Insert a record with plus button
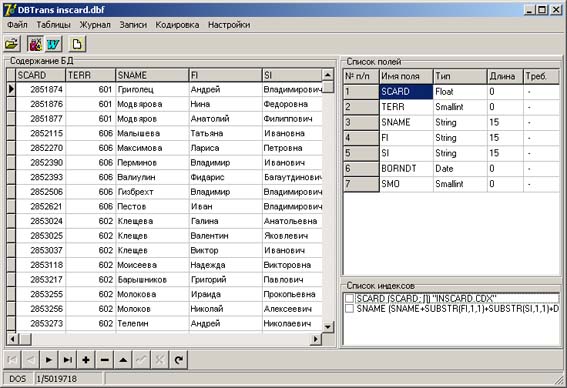This screenshot has height=388, width=567. (x=86, y=360)
